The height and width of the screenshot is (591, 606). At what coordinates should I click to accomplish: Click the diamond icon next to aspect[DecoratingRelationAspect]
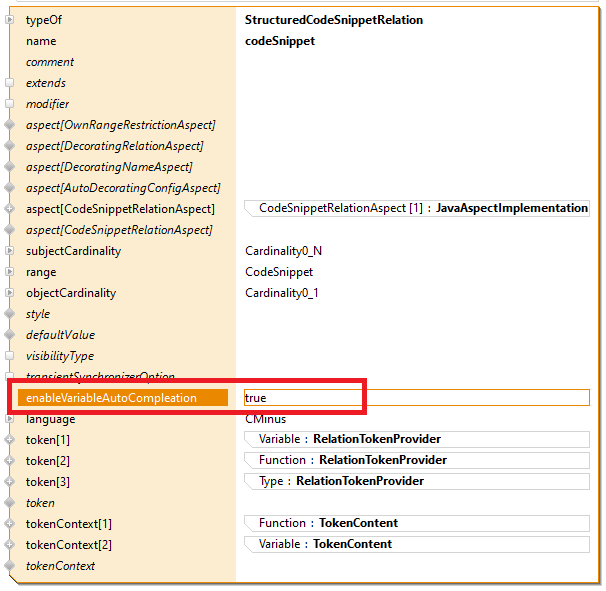[x=10, y=146]
